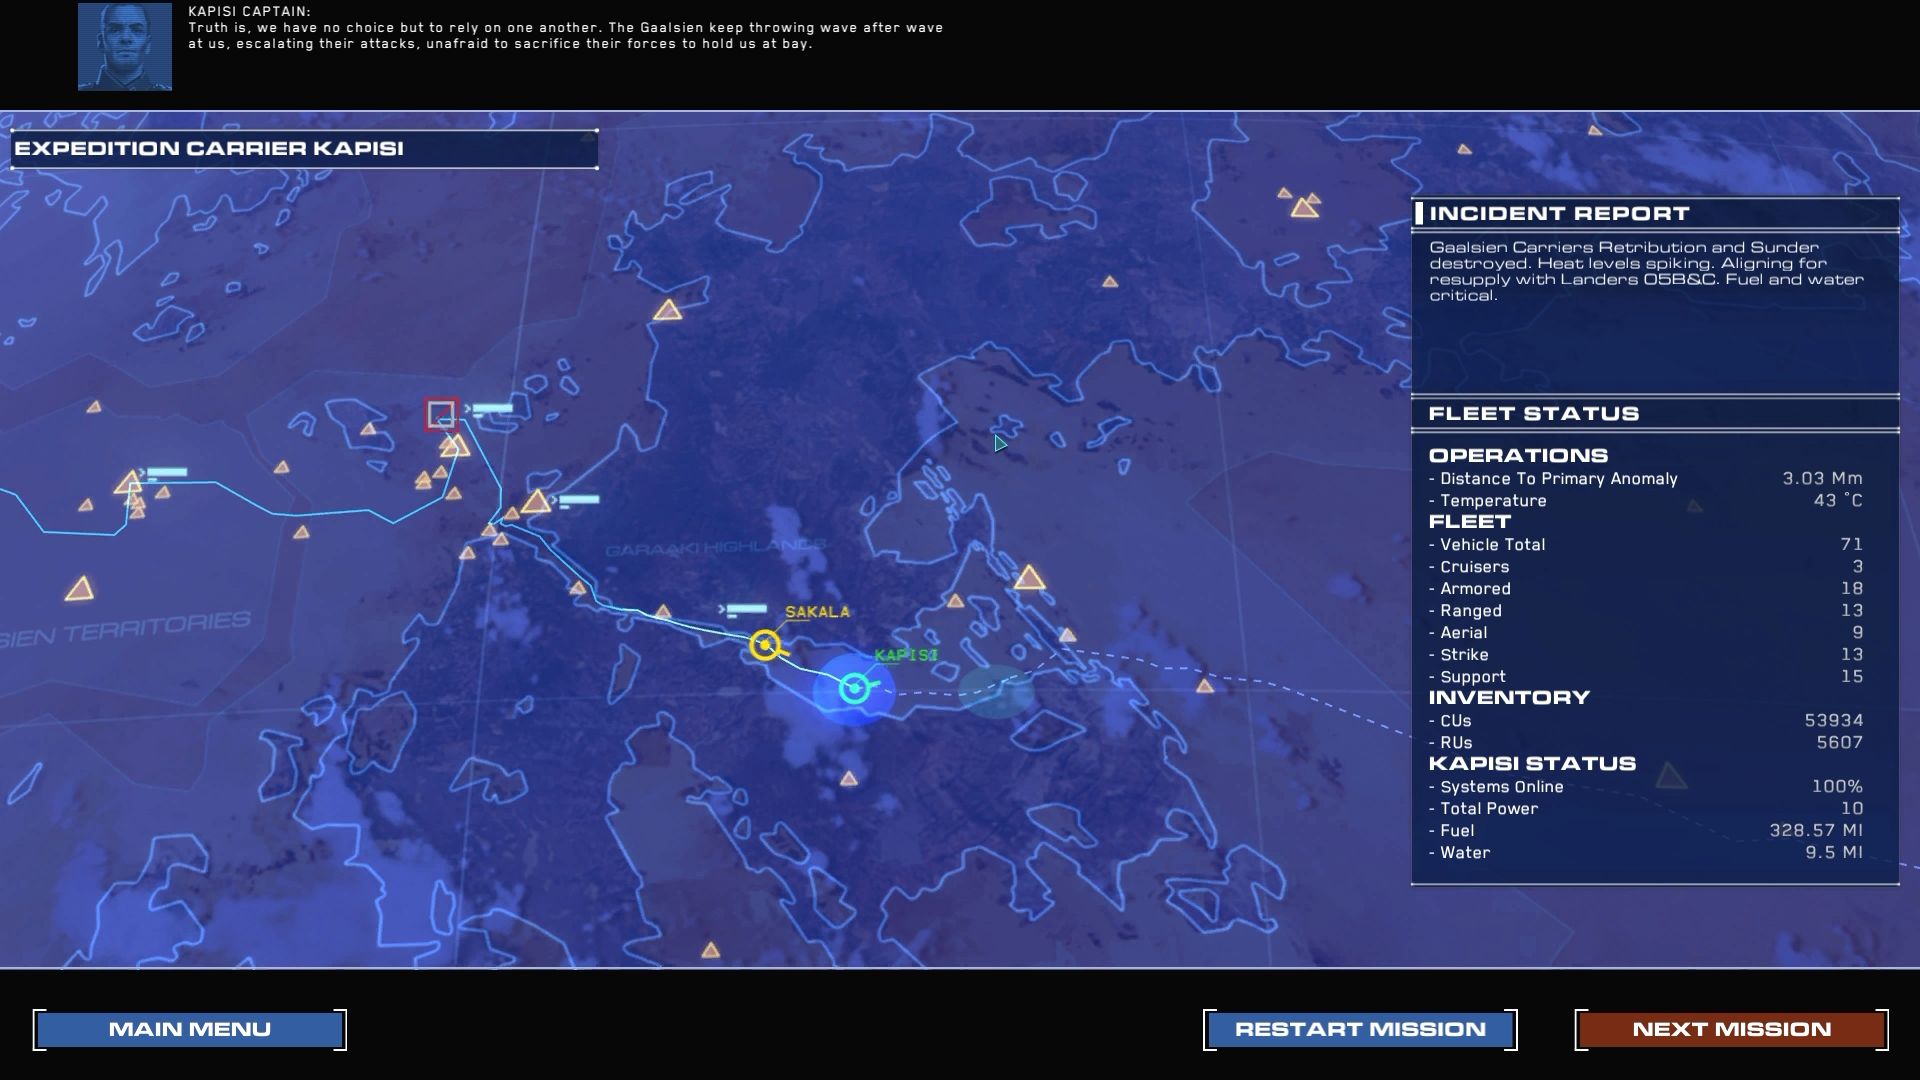Click the Garaaki Highlands map label
The width and height of the screenshot is (1920, 1080).
(715, 548)
